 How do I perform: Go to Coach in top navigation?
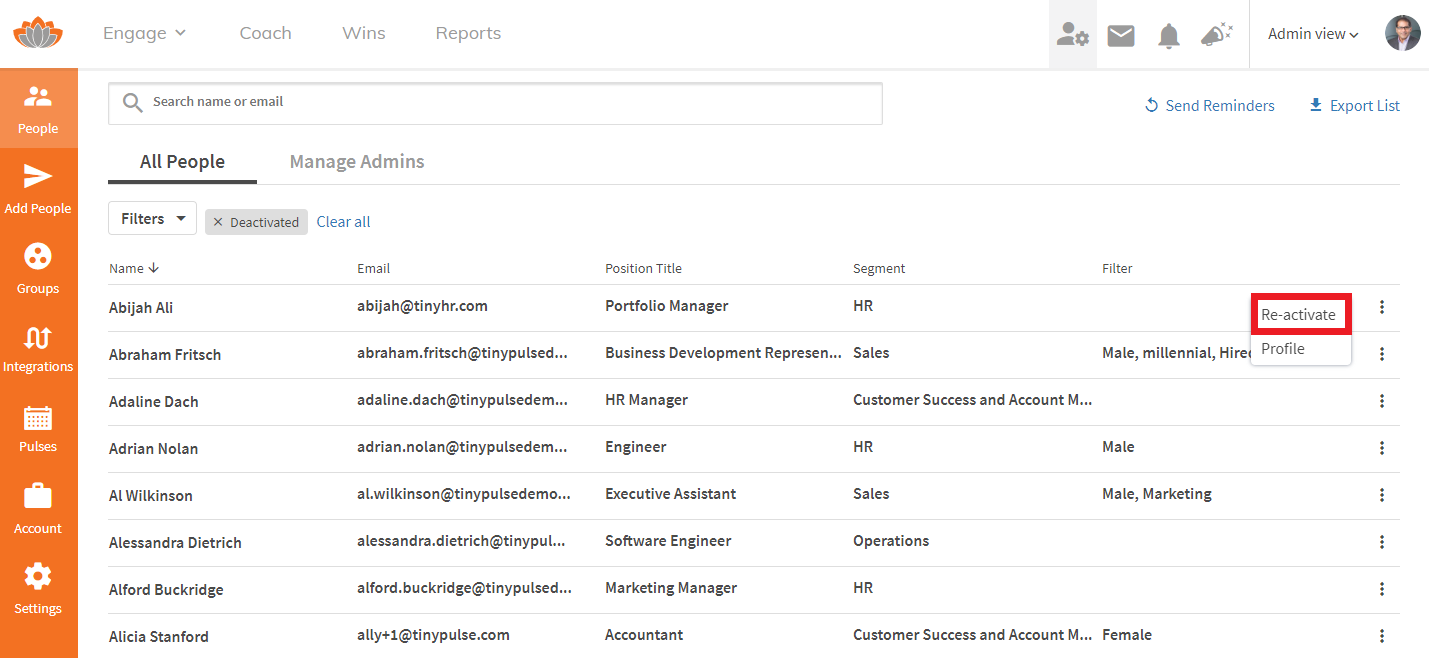[266, 33]
